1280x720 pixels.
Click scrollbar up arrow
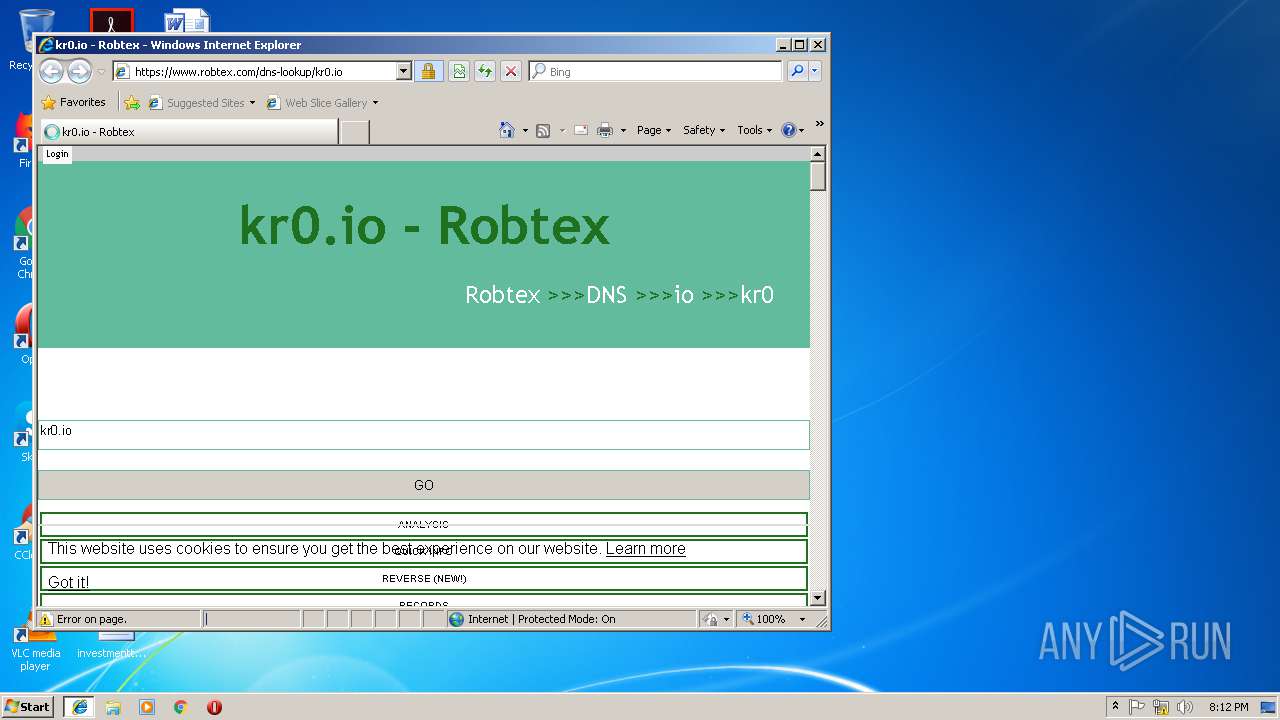[818, 154]
